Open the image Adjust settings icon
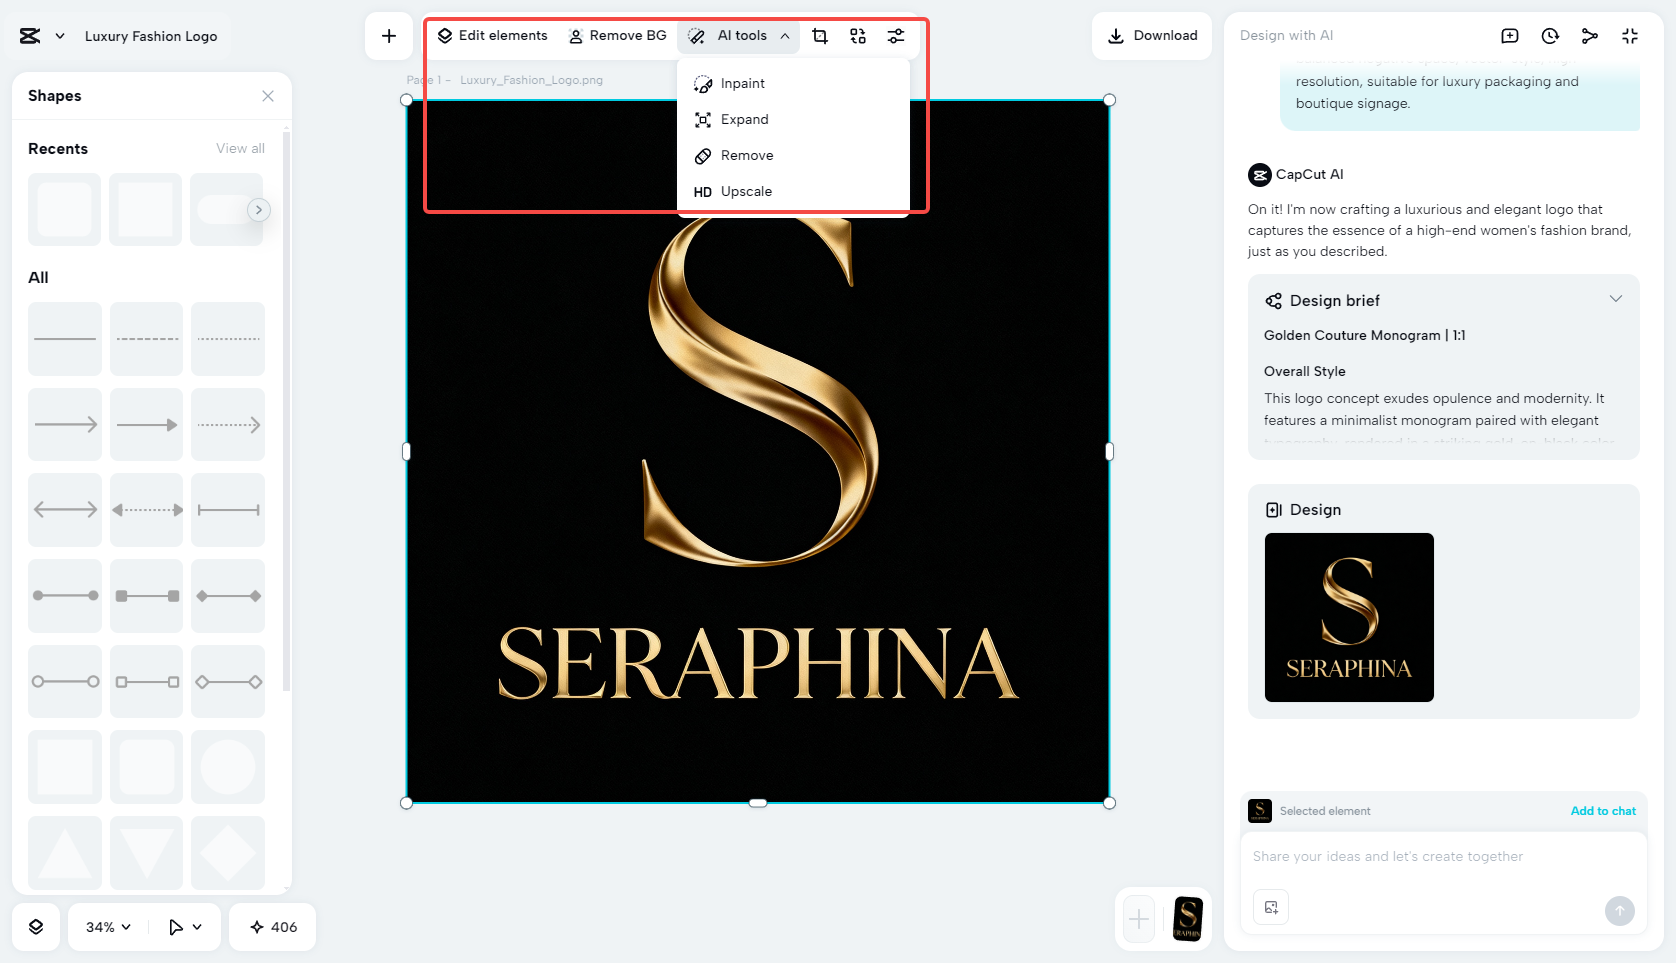 (895, 35)
